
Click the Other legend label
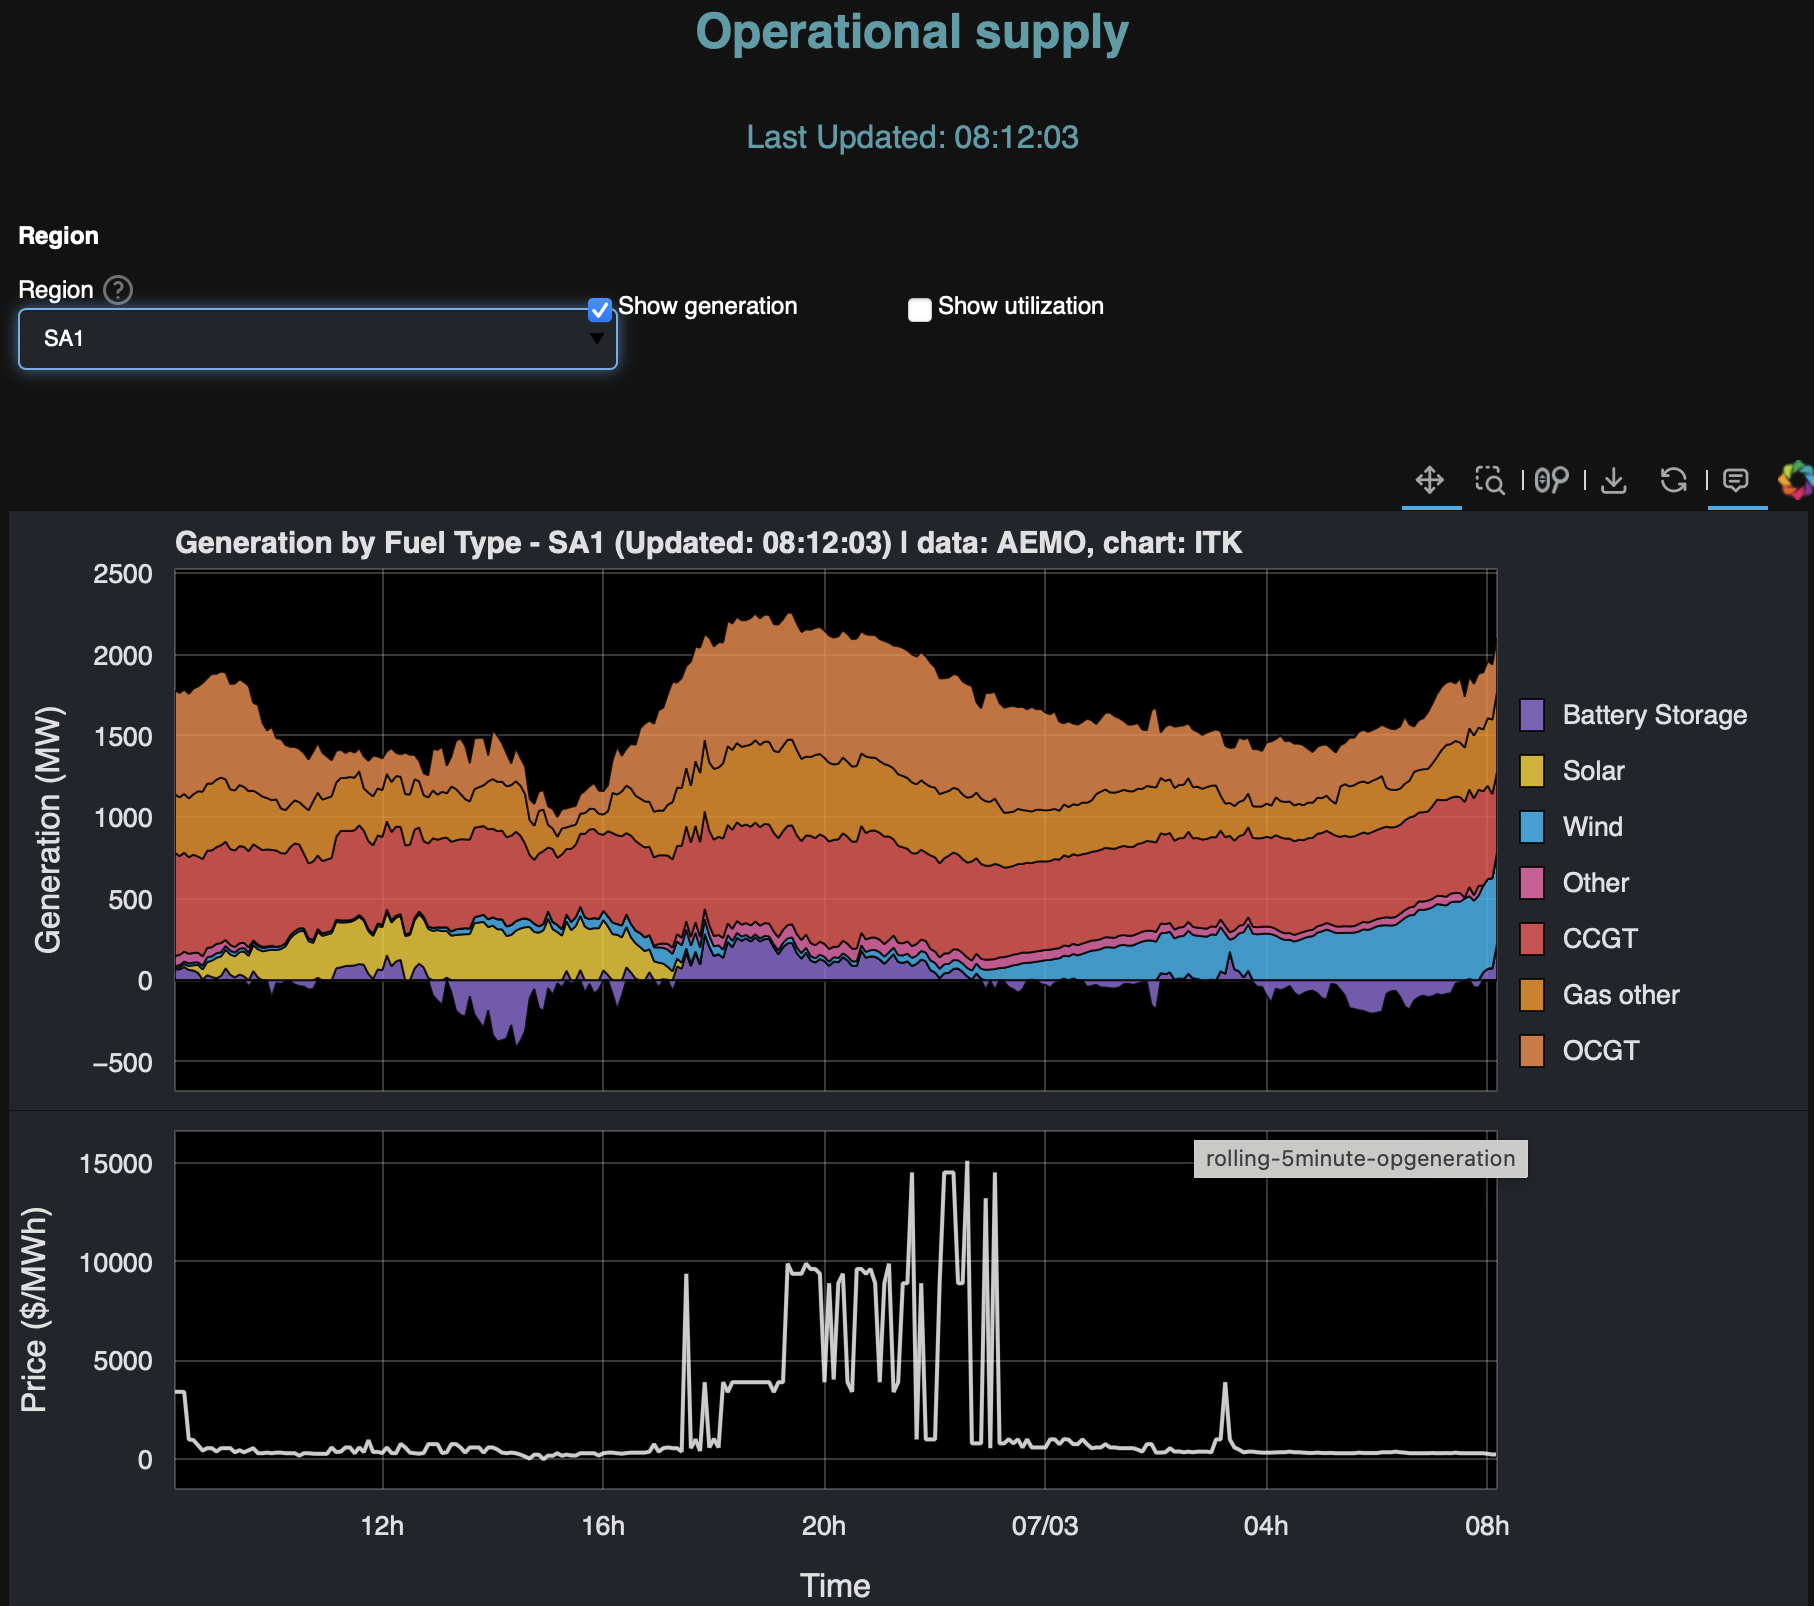[1595, 883]
